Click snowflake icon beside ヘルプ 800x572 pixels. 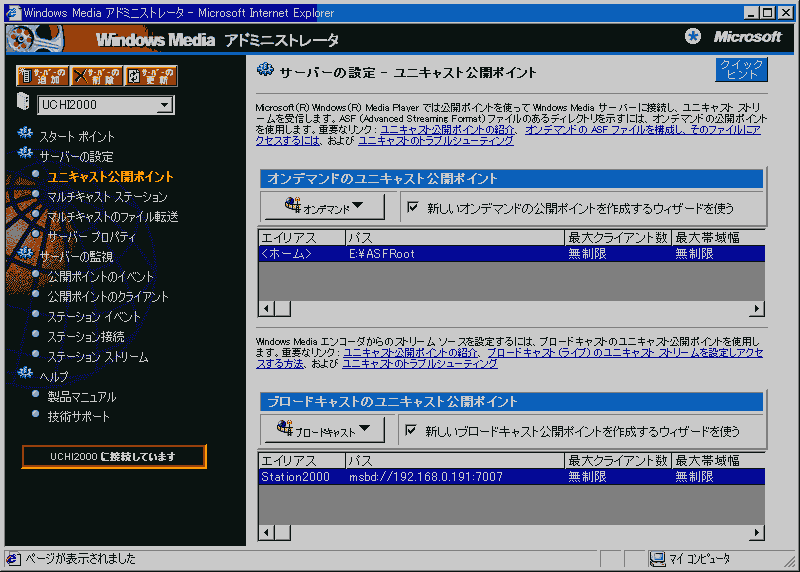(x=25, y=373)
